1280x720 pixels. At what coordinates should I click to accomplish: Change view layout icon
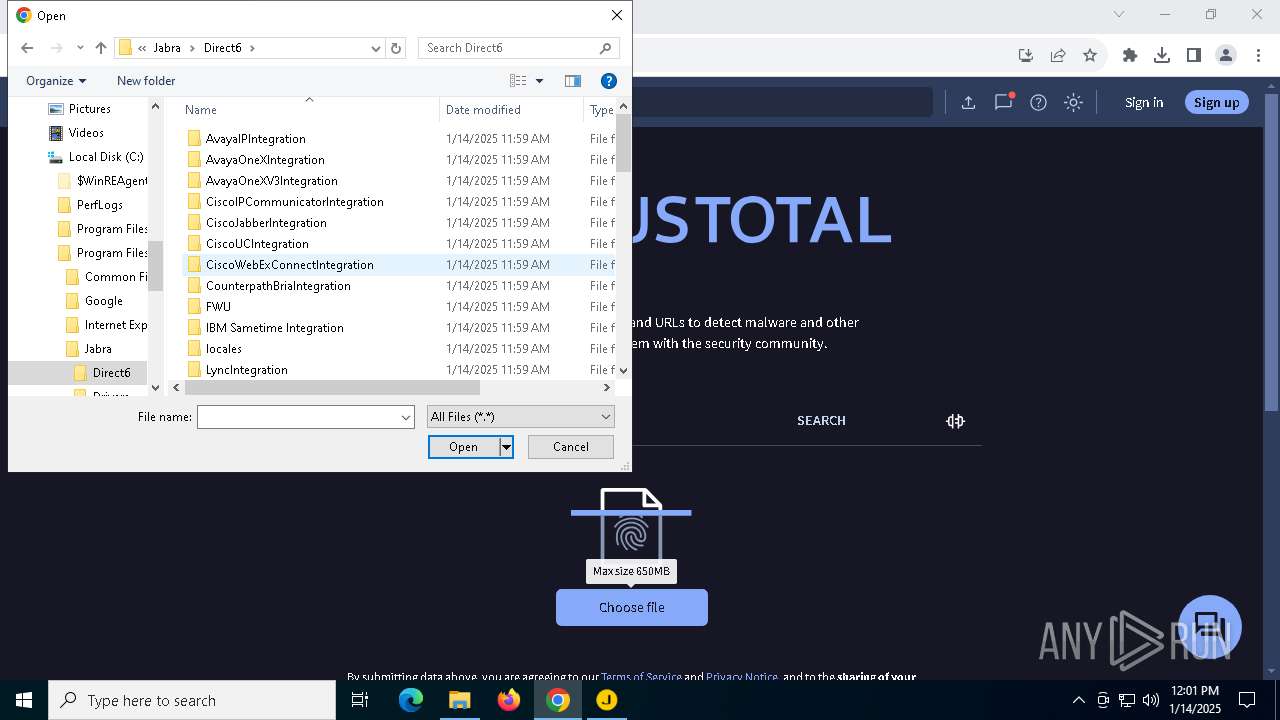[518, 81]
